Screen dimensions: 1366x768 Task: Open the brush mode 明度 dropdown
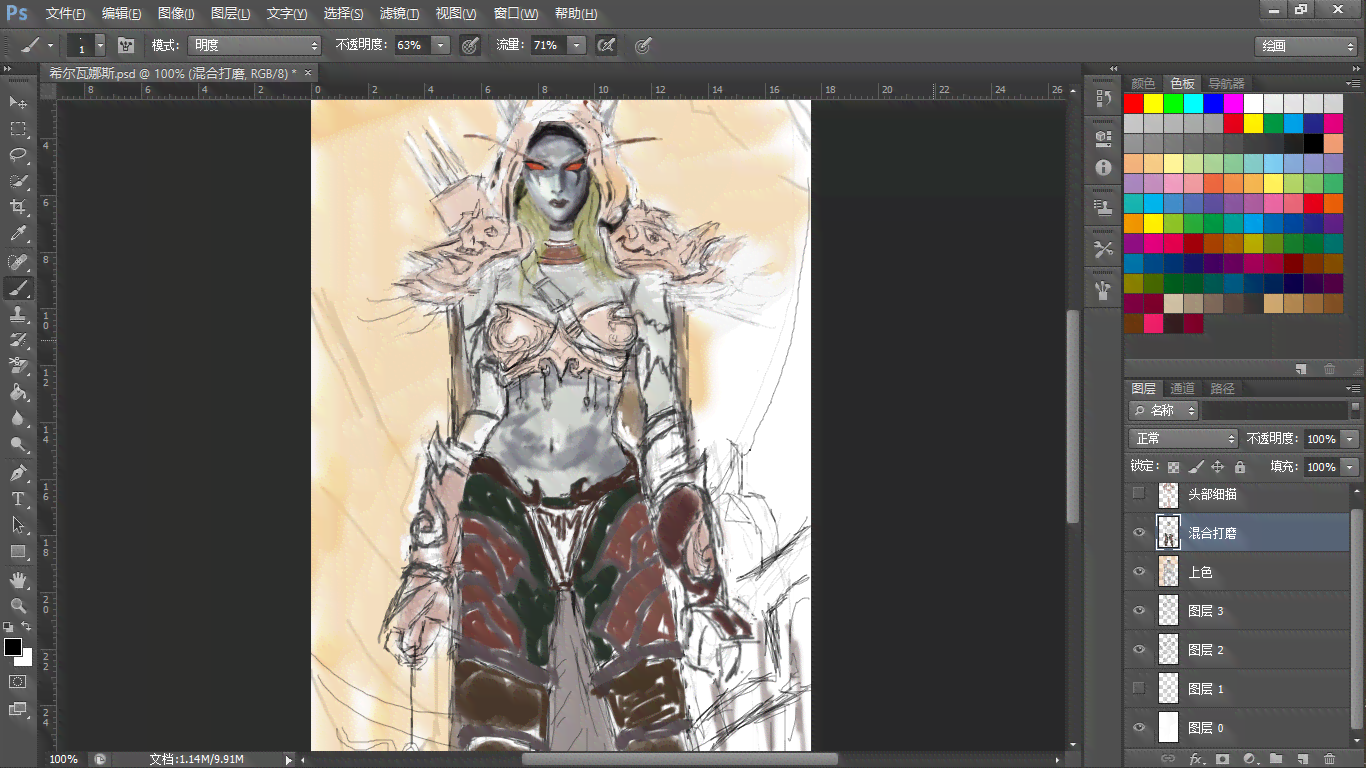pyautogui.click(x=255, y=45)
